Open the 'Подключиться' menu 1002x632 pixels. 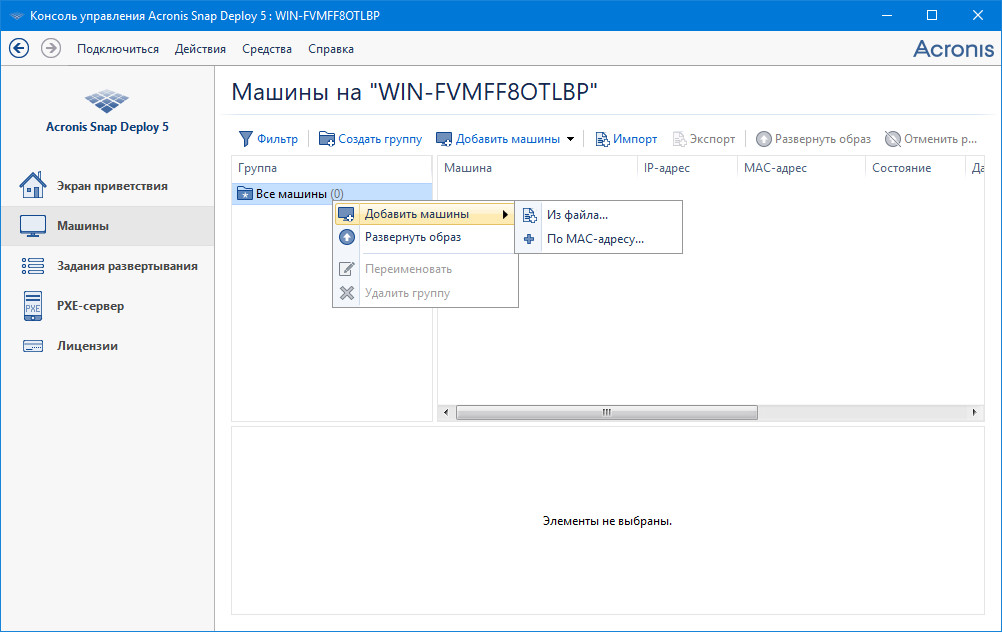[x=117, y=49]
